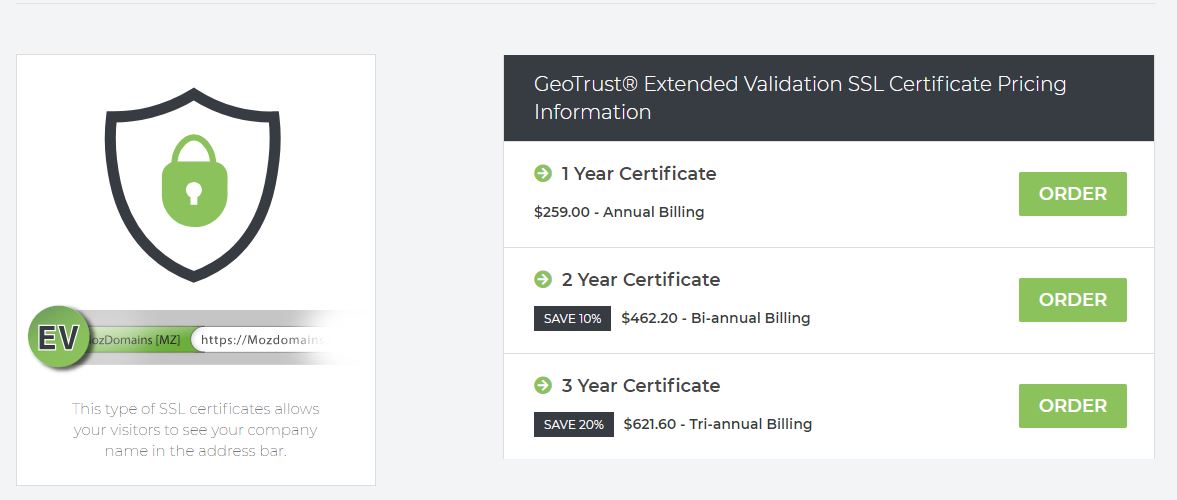Click the green padlock inside the shield

click(x=194, y=180)
